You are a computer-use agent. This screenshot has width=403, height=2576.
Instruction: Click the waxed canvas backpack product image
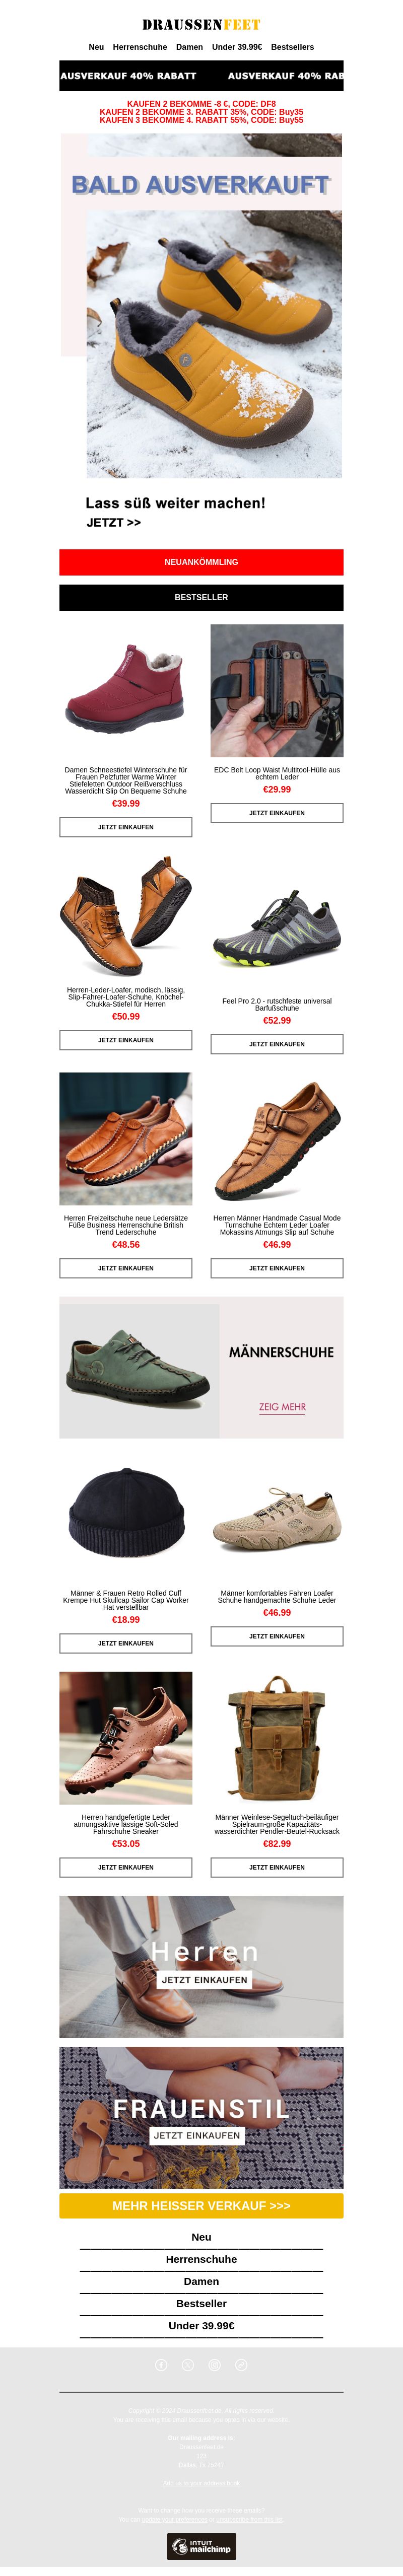point(277,1738)
